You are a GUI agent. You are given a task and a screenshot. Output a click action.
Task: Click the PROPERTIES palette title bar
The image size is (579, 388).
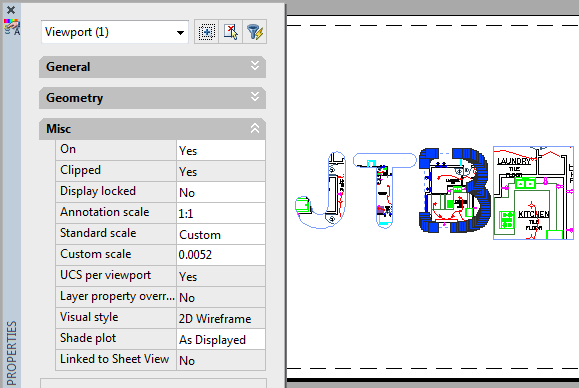coord(12,353)
